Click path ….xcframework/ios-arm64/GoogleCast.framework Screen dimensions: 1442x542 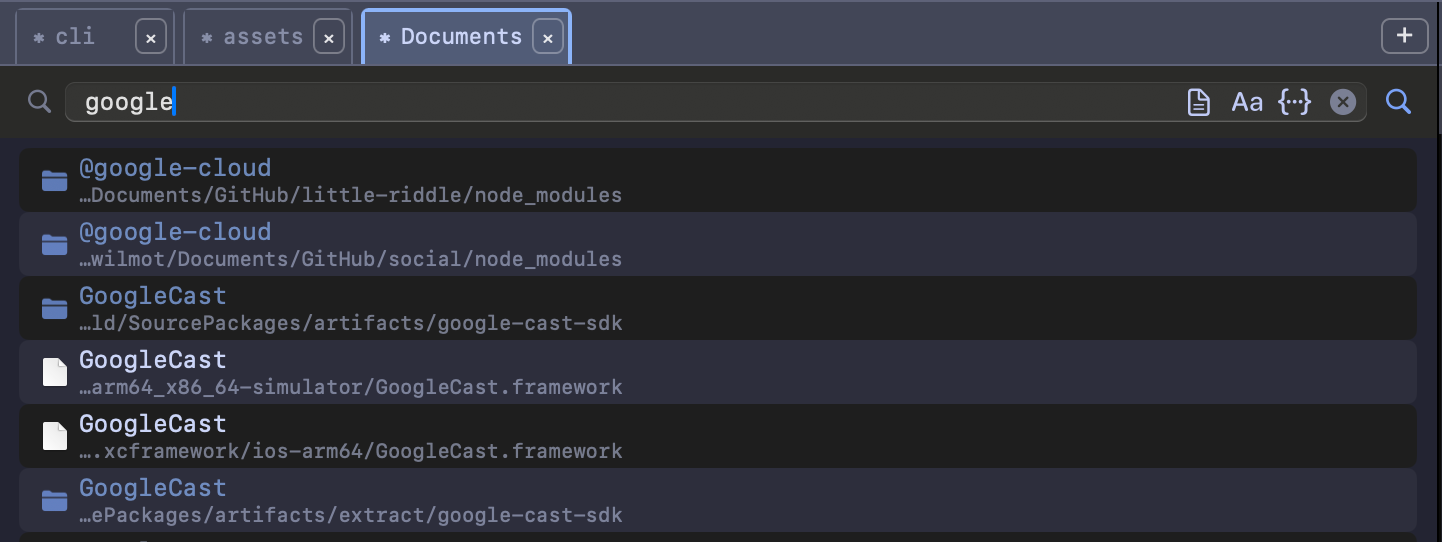(351, 451)
